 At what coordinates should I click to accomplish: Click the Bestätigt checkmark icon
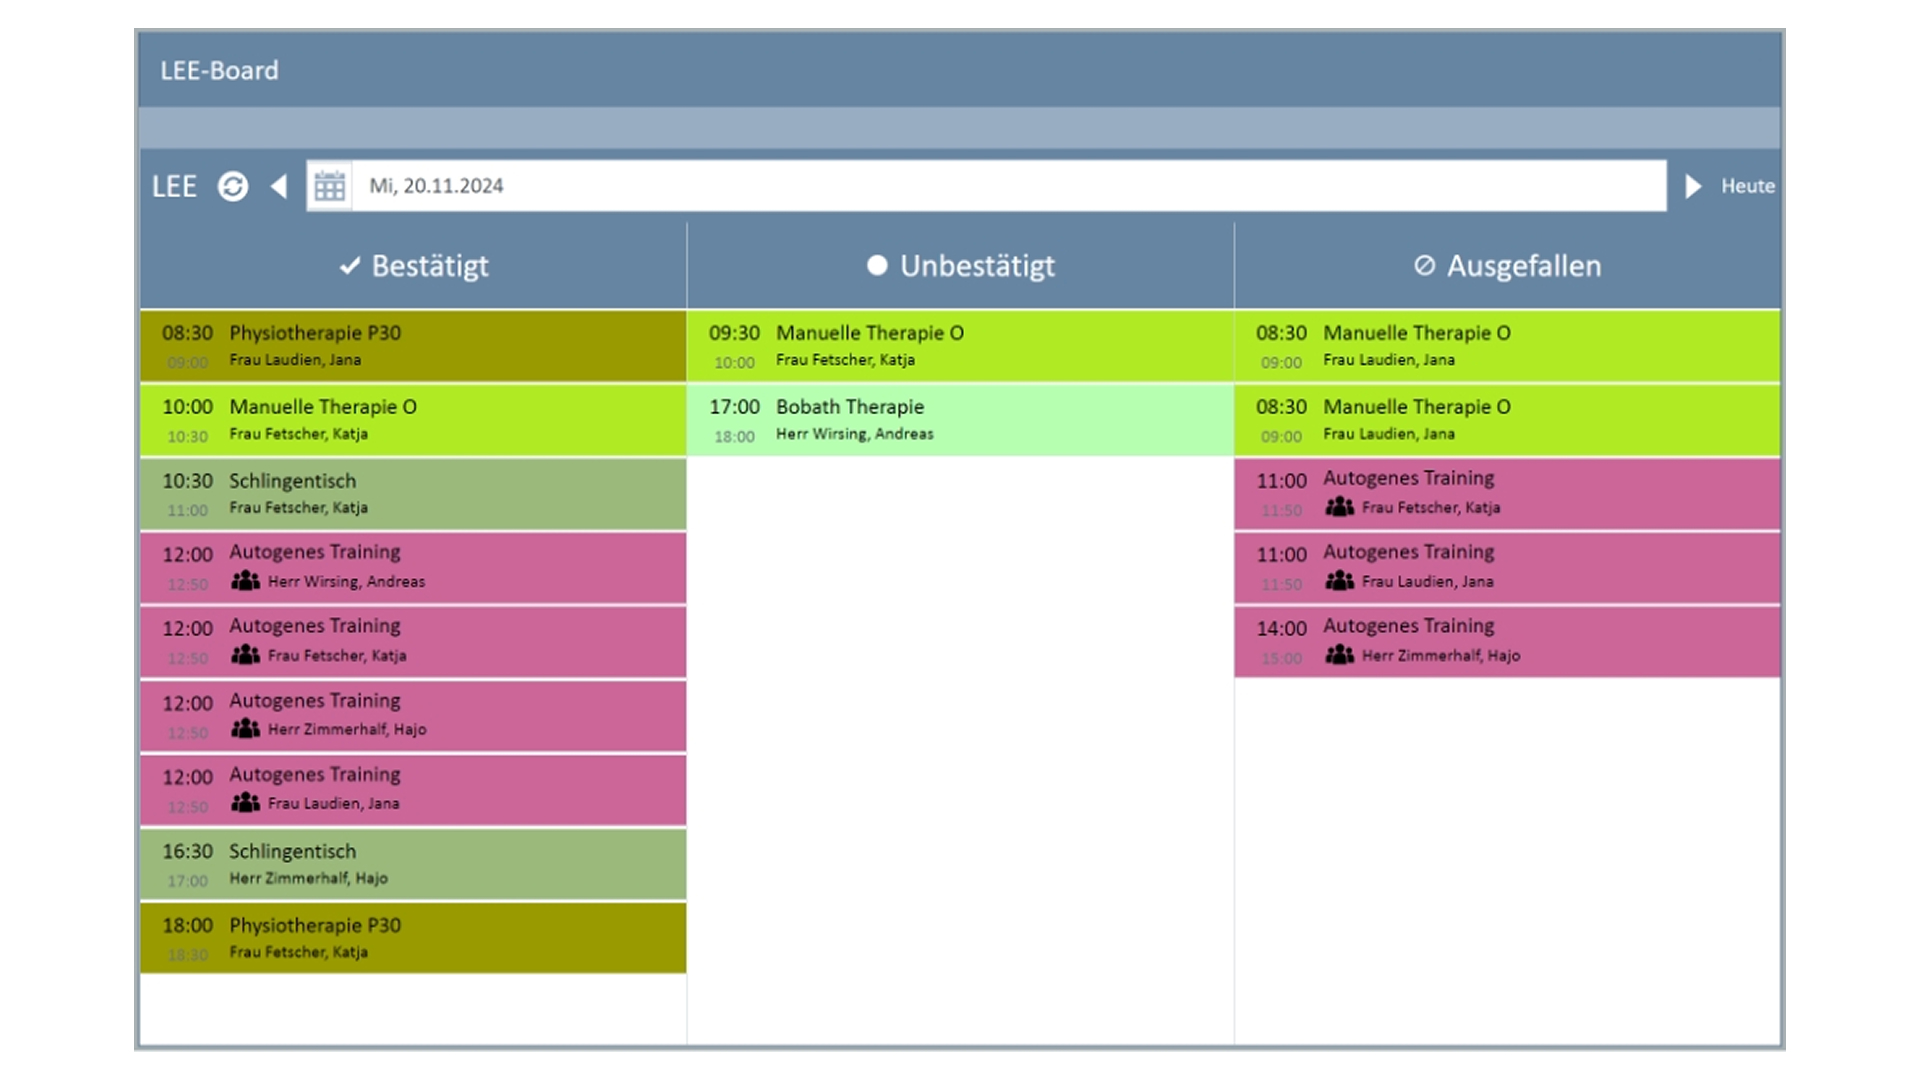[349, 266]
